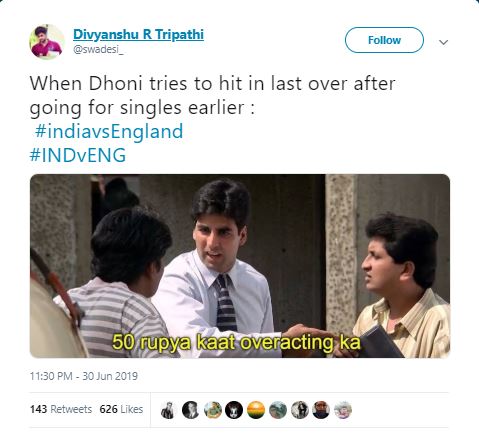View the 143 Retweets list
Viewport: 479px width, 436px height.
point(61,409)
